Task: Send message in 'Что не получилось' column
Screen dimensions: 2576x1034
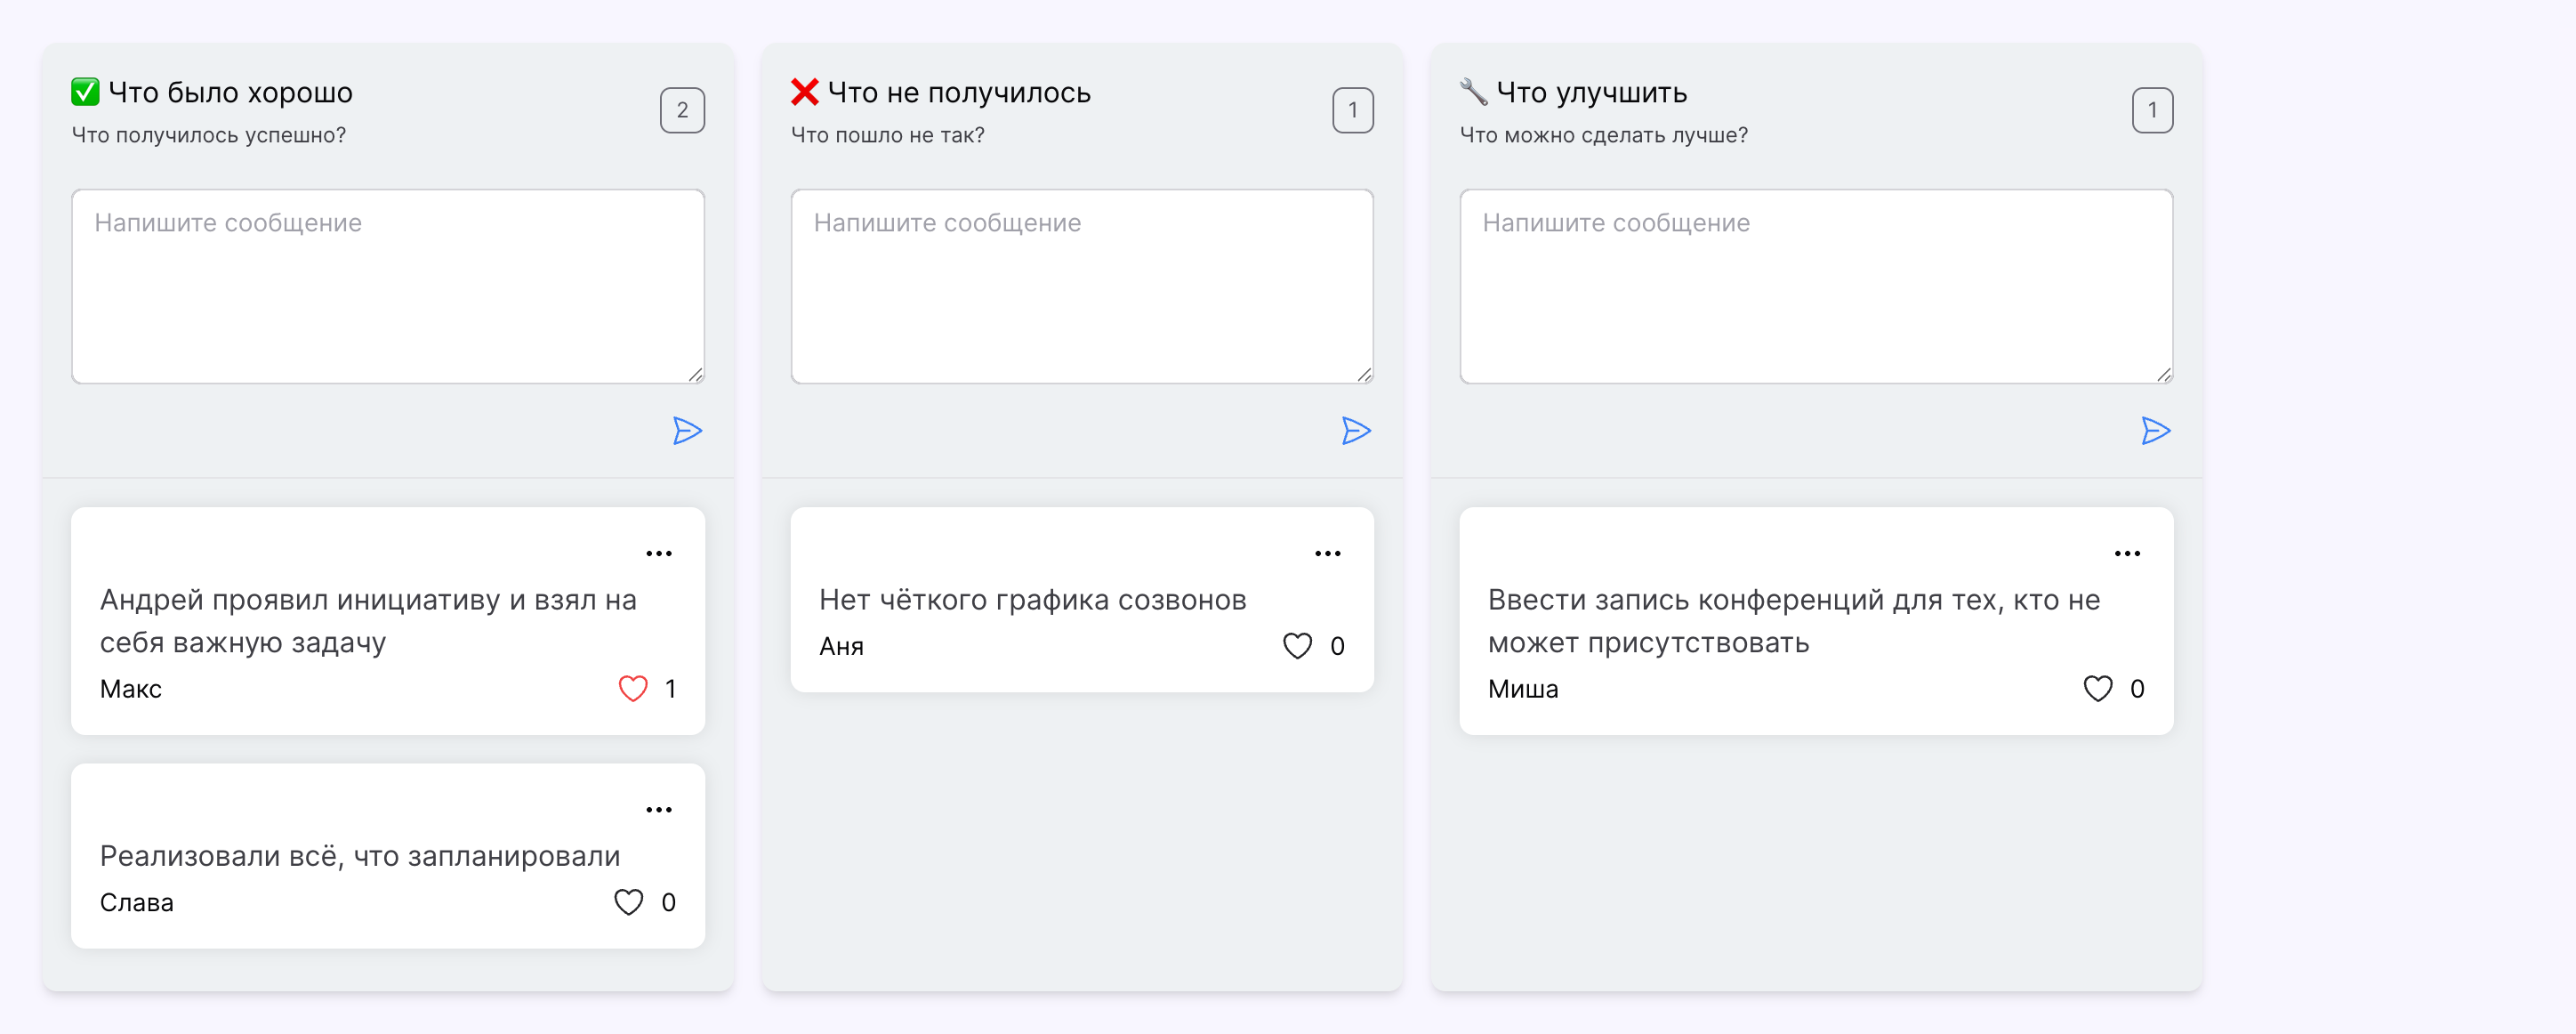Action: point(1355,431)
